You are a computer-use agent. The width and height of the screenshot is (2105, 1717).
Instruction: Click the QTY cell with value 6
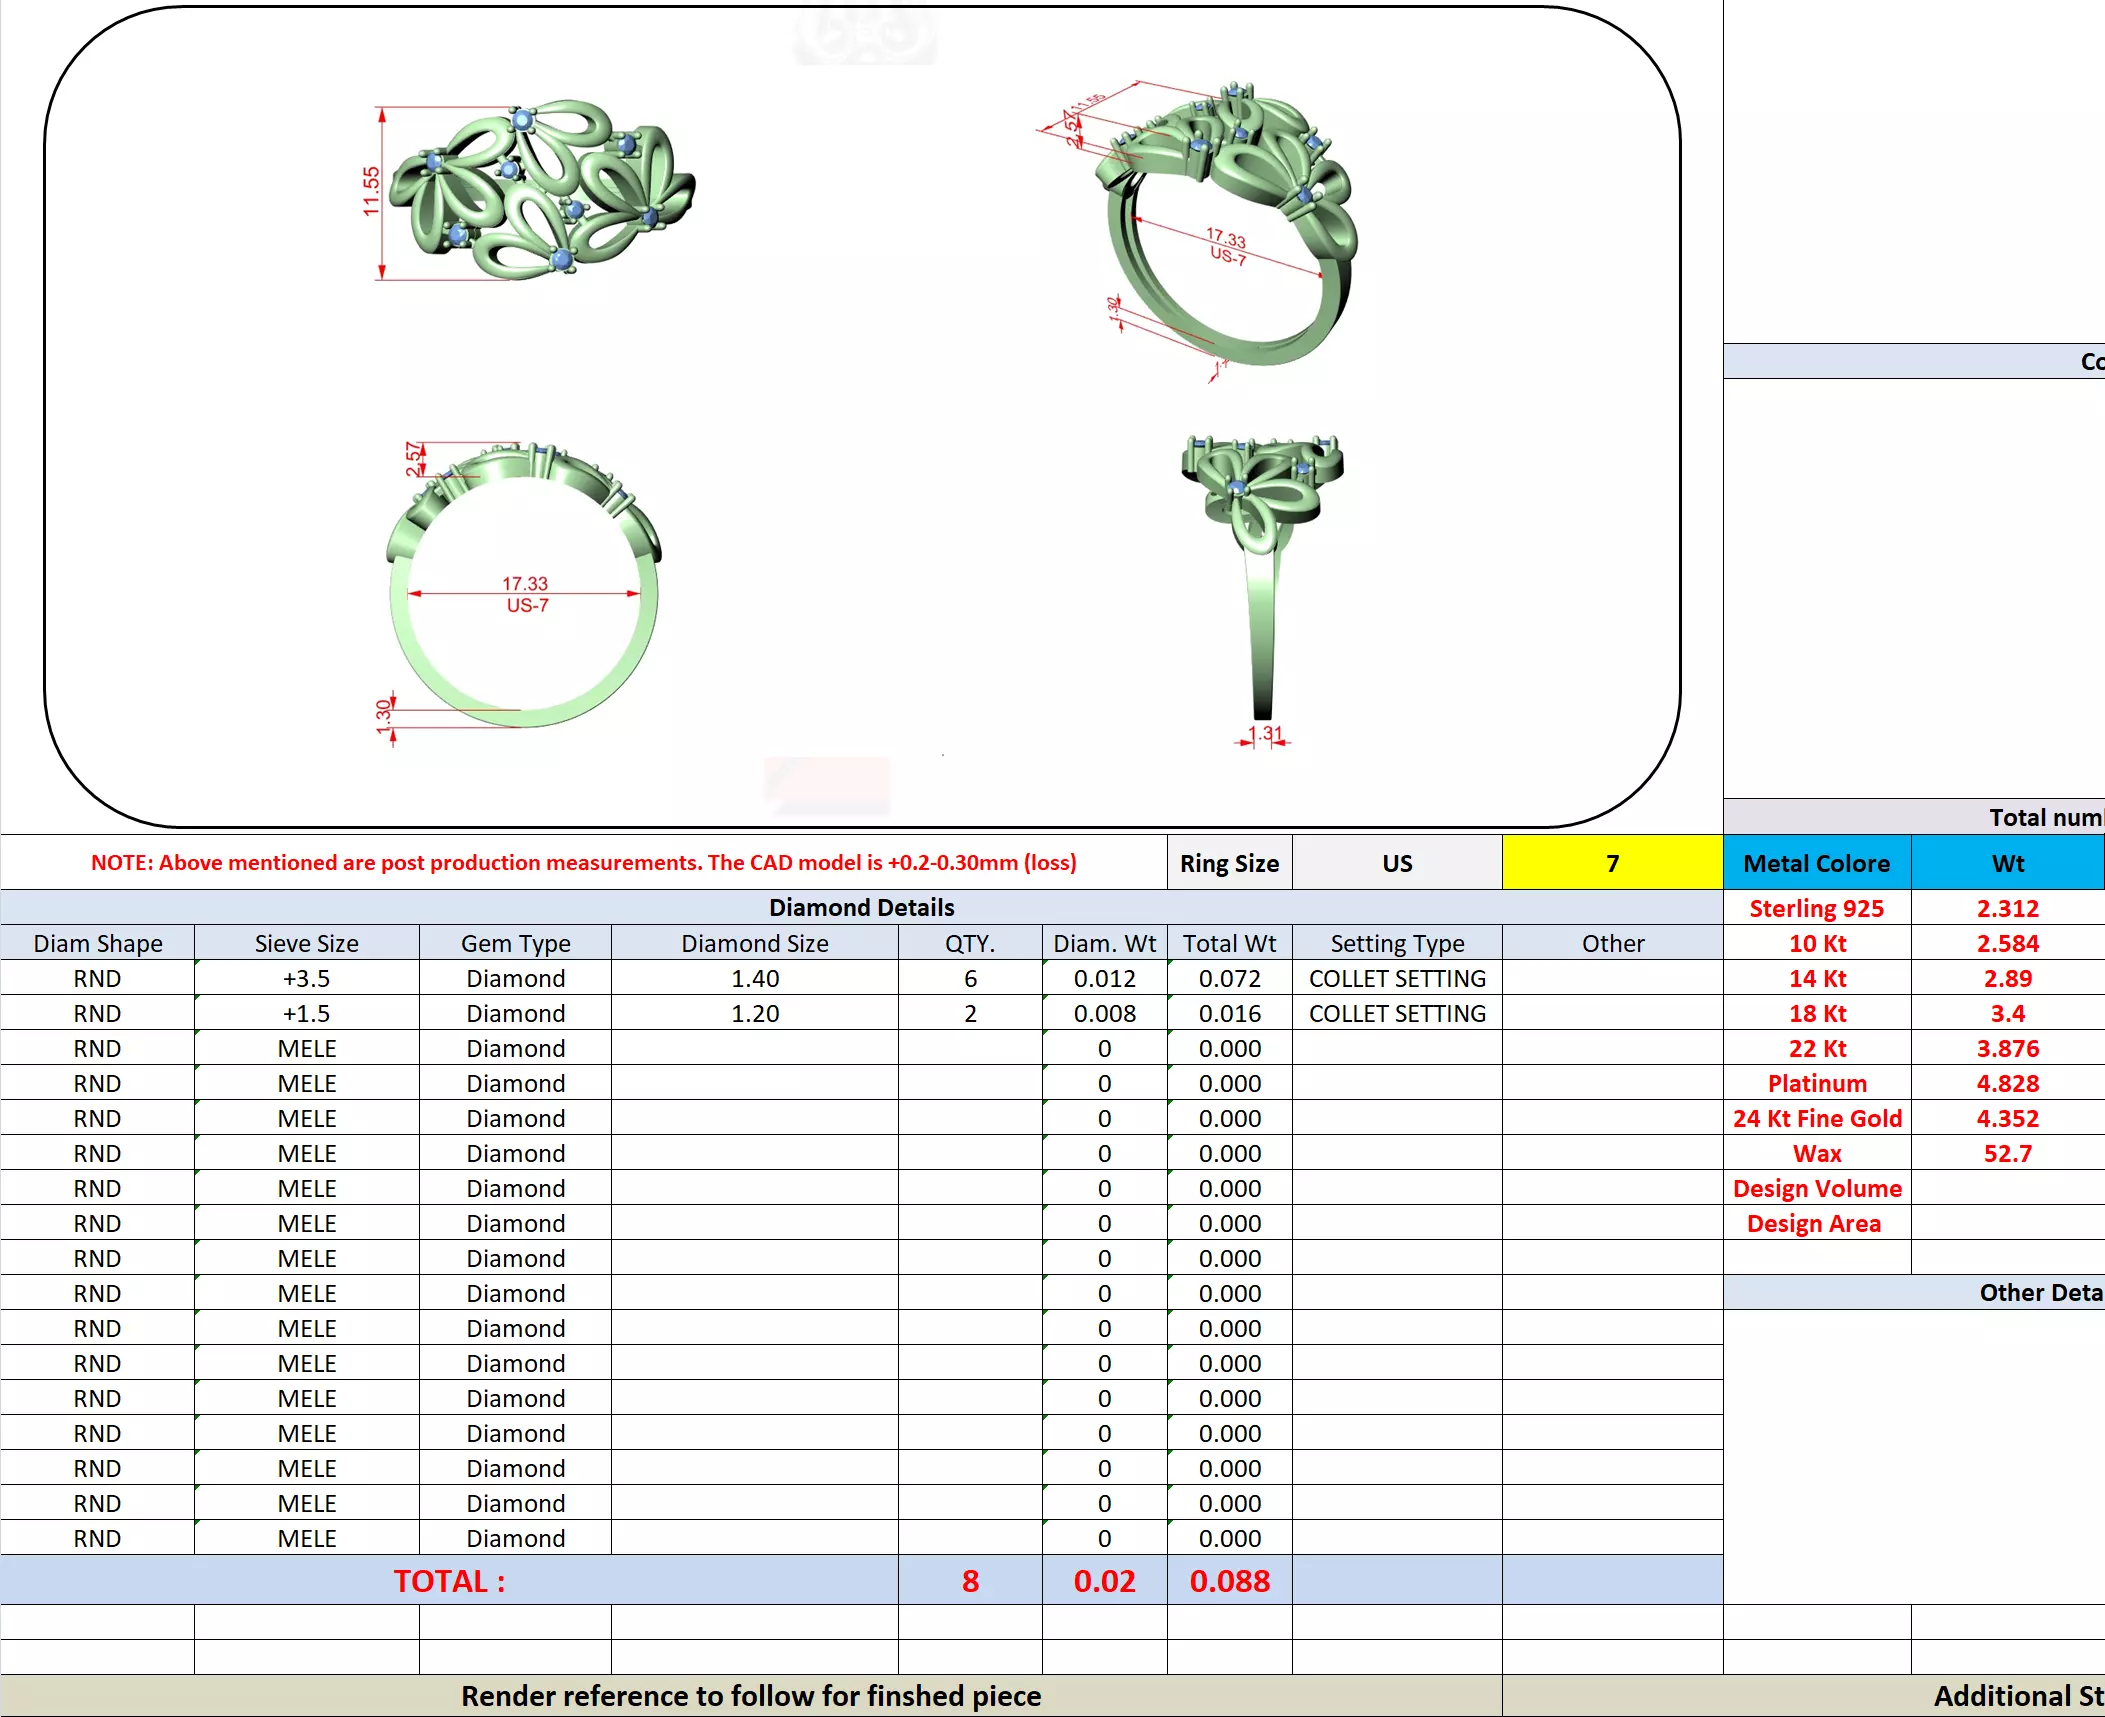[969, 978]
